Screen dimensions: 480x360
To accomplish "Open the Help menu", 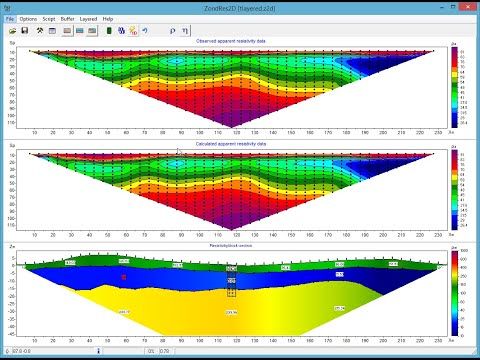I will coord(108,19).
